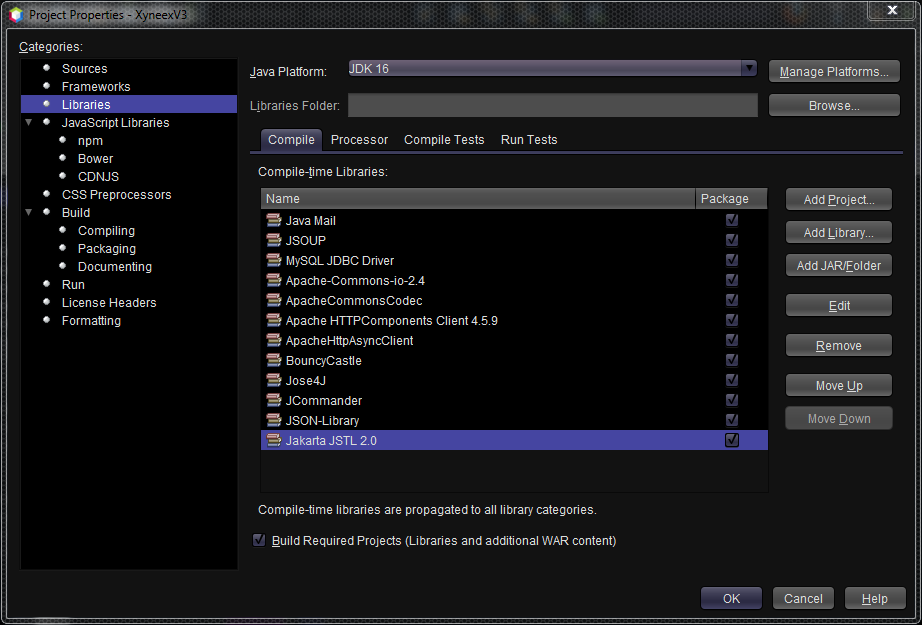
Task: Click the Libraries Folder input field
Action: (552, 105)
